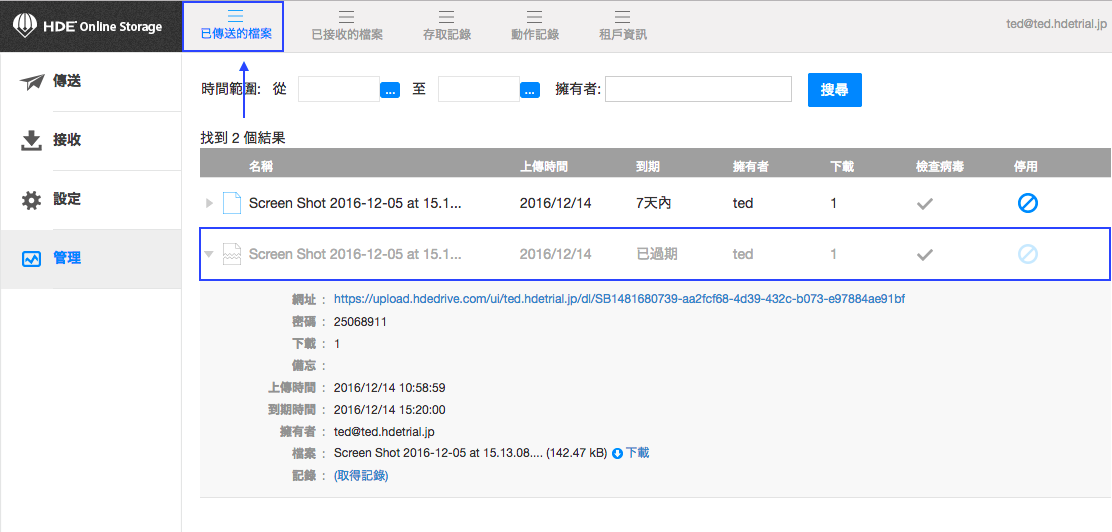This screenshot has height=532, width=1112.
Task: Click the 下載 download link
Action: pyautogui.click(x=638, y=453)
